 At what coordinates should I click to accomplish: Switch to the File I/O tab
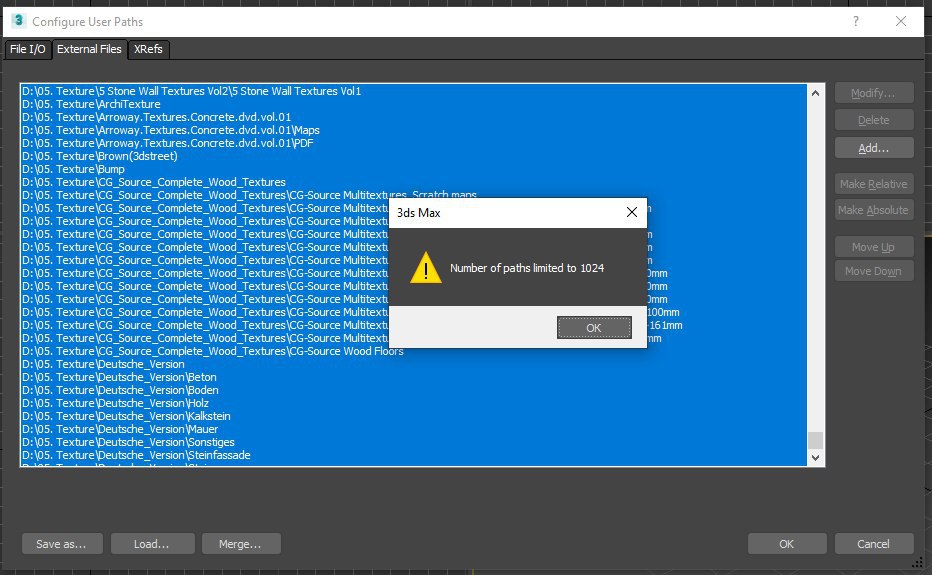click(27, 49)
